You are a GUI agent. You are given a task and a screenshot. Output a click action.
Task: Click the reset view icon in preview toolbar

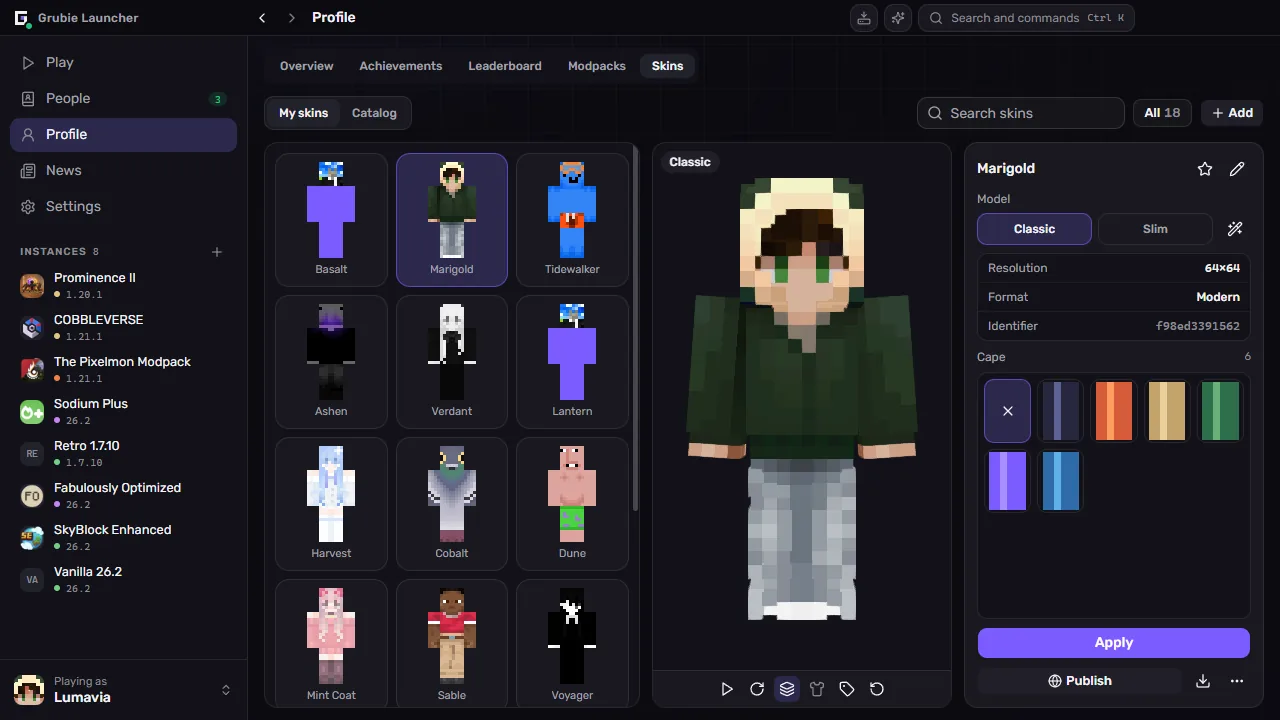pyautogui.click(x=877, y=689)
